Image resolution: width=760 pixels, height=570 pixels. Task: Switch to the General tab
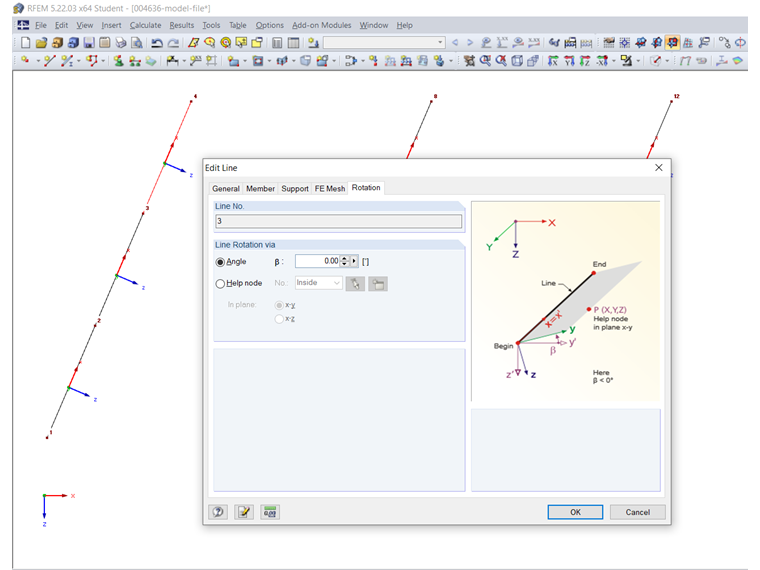[x=226, y=189]
